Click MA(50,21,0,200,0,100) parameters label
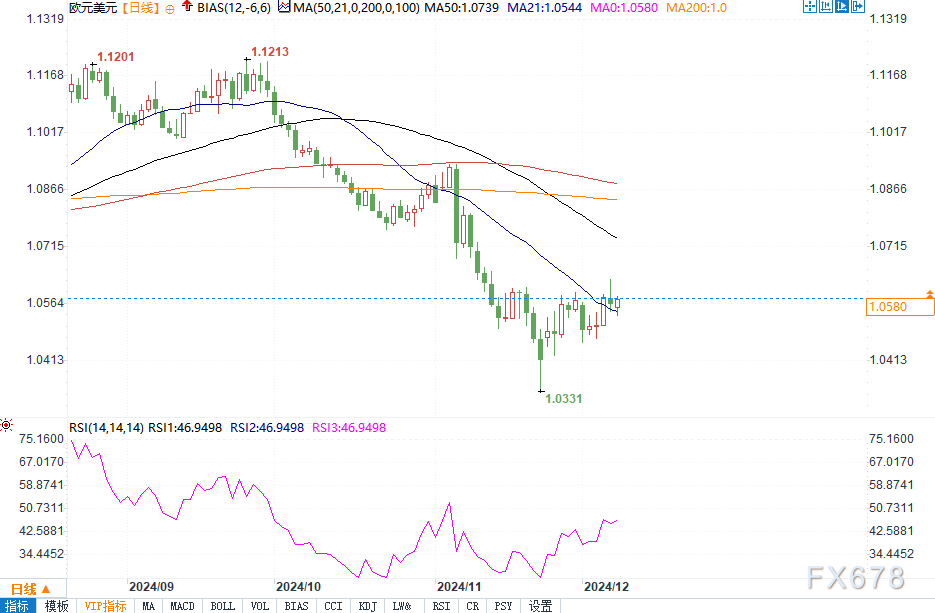This screenshot has width=935, height=613. coord(357,8)
